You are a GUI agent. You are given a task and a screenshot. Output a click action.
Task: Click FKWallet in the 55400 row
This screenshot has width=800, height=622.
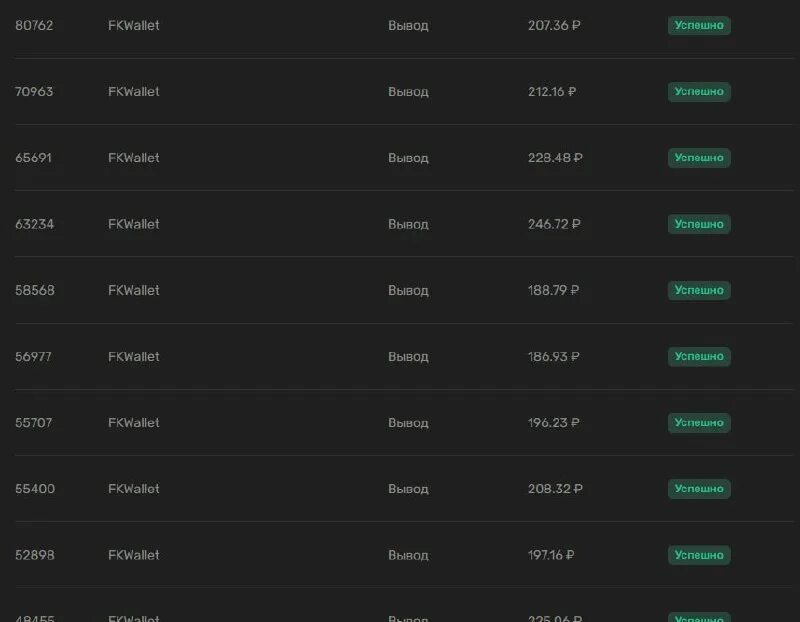(x=134, y=489)
